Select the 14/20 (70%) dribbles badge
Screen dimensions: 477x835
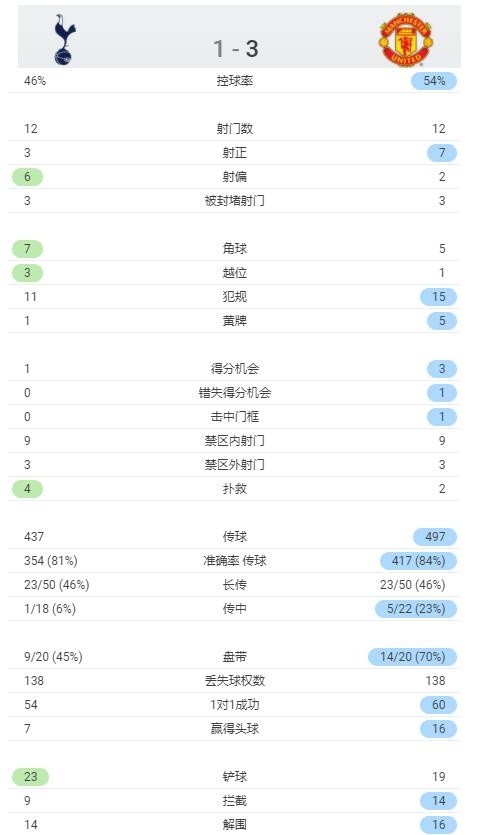(412, 657)
